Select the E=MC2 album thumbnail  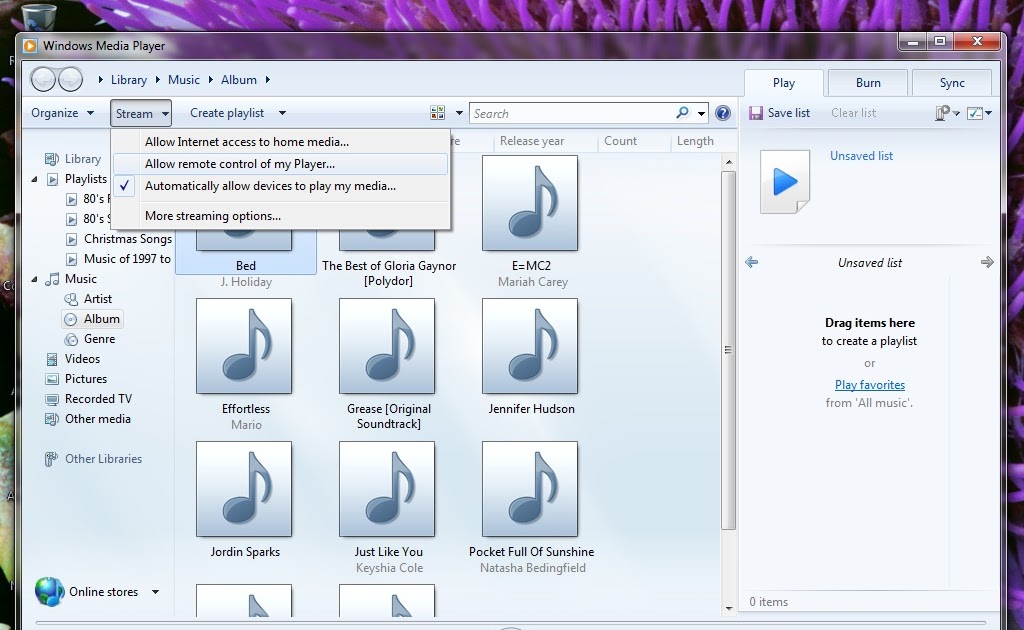[x=530, y=203]
